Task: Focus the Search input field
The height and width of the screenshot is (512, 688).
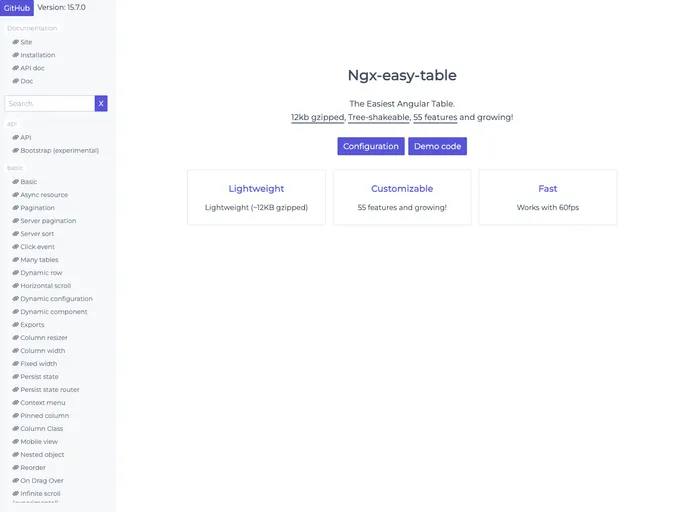Action: click(x=50, y=104)
